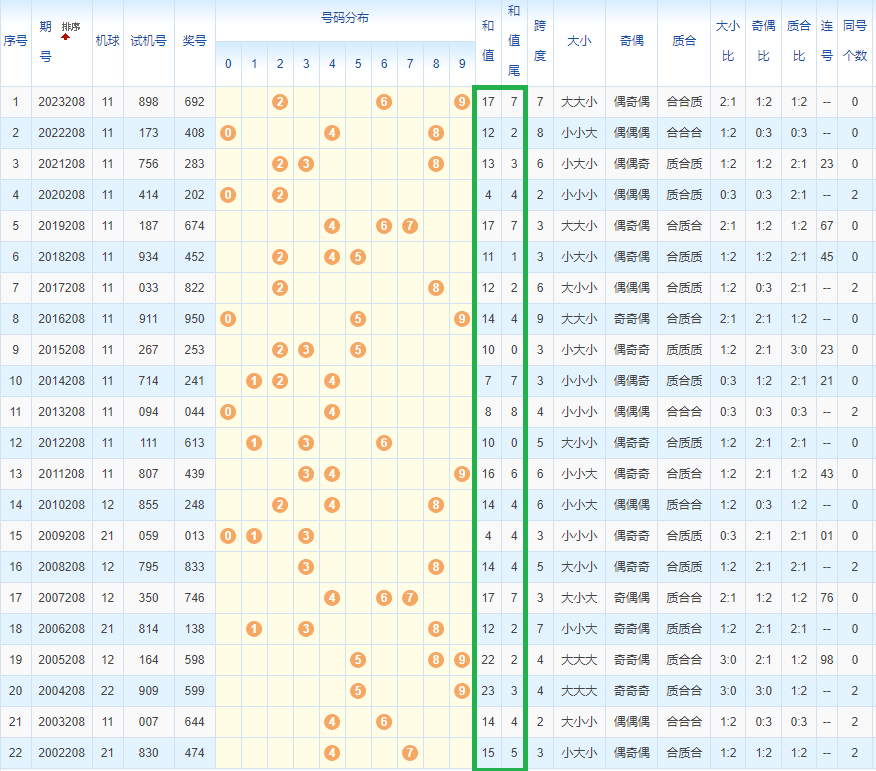Click orange ball 6 in row 2003208
The height and width of the screenshot is (771, 876).
pyautogui.click(x=383, y=721)
